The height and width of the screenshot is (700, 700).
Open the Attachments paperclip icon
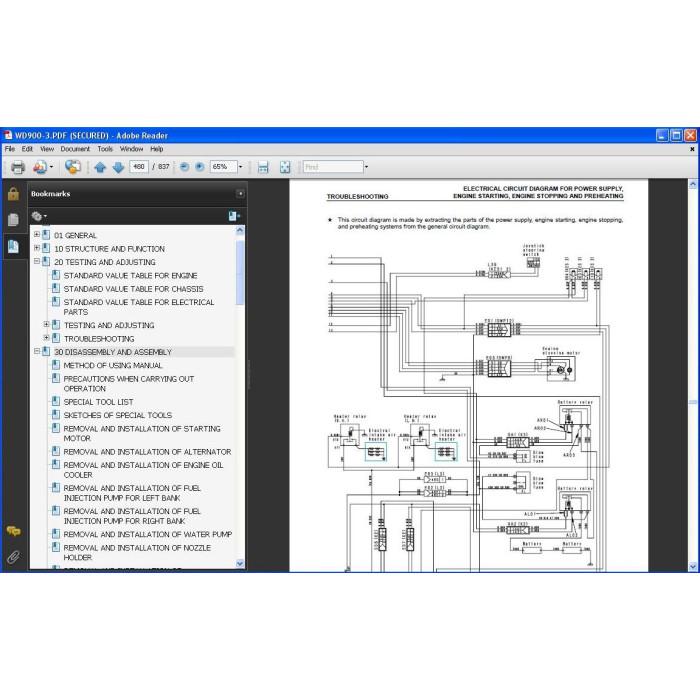(x=13, y=557)
